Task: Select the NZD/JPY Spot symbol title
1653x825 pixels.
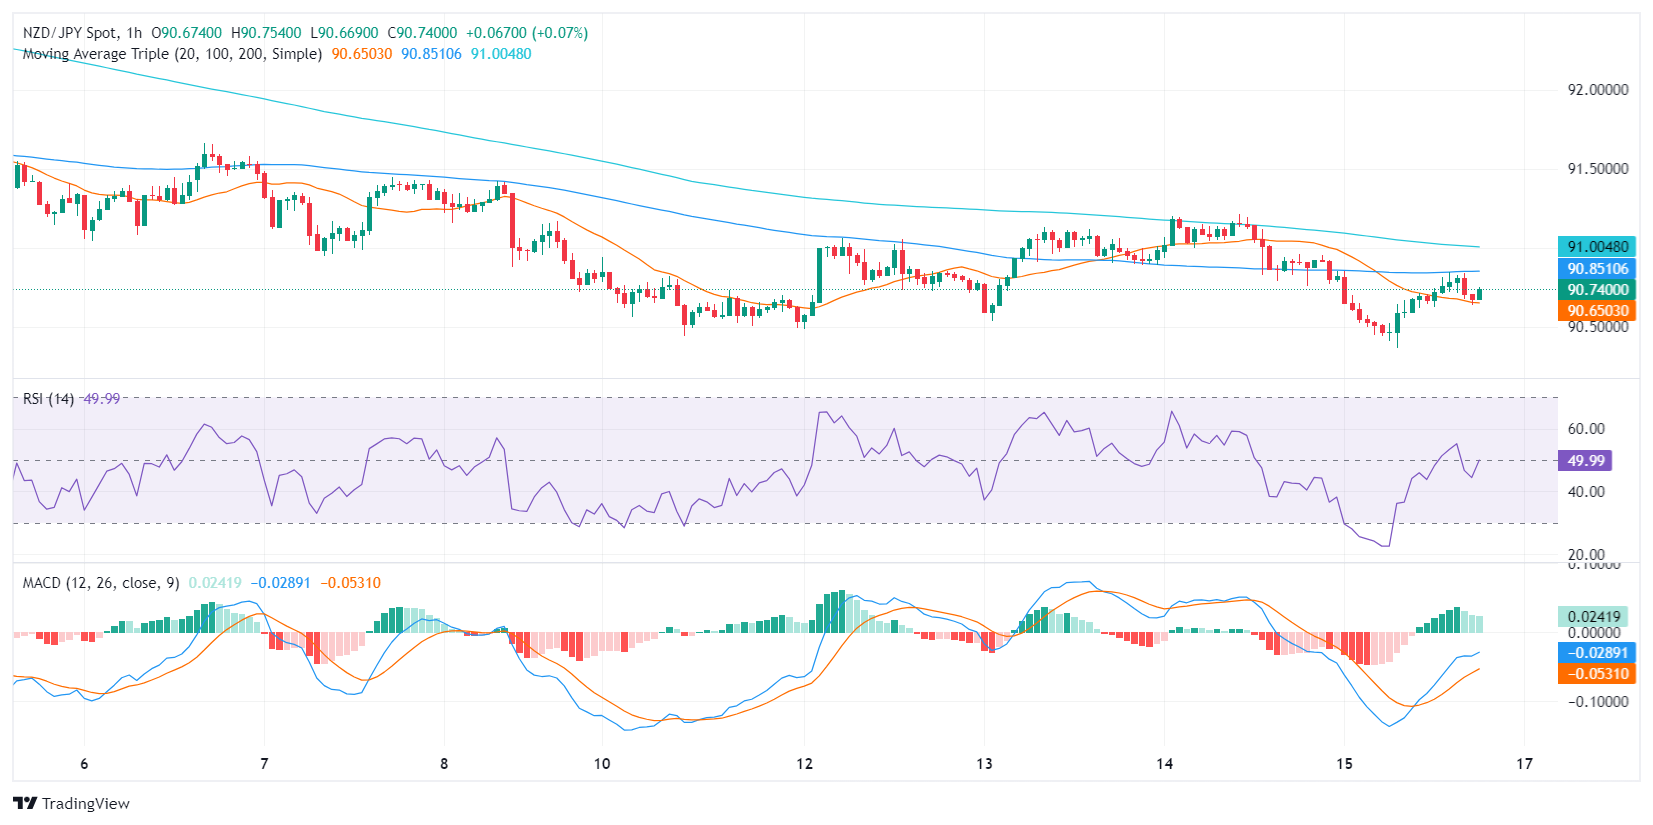Action: [x=68, y=33]
